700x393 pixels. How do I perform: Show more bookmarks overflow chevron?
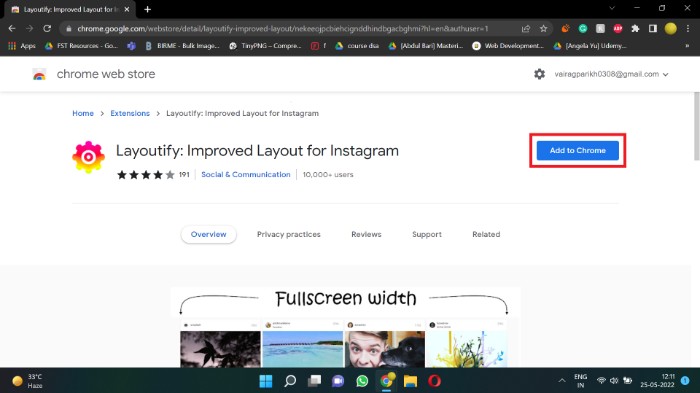click(x=687, y=46)
